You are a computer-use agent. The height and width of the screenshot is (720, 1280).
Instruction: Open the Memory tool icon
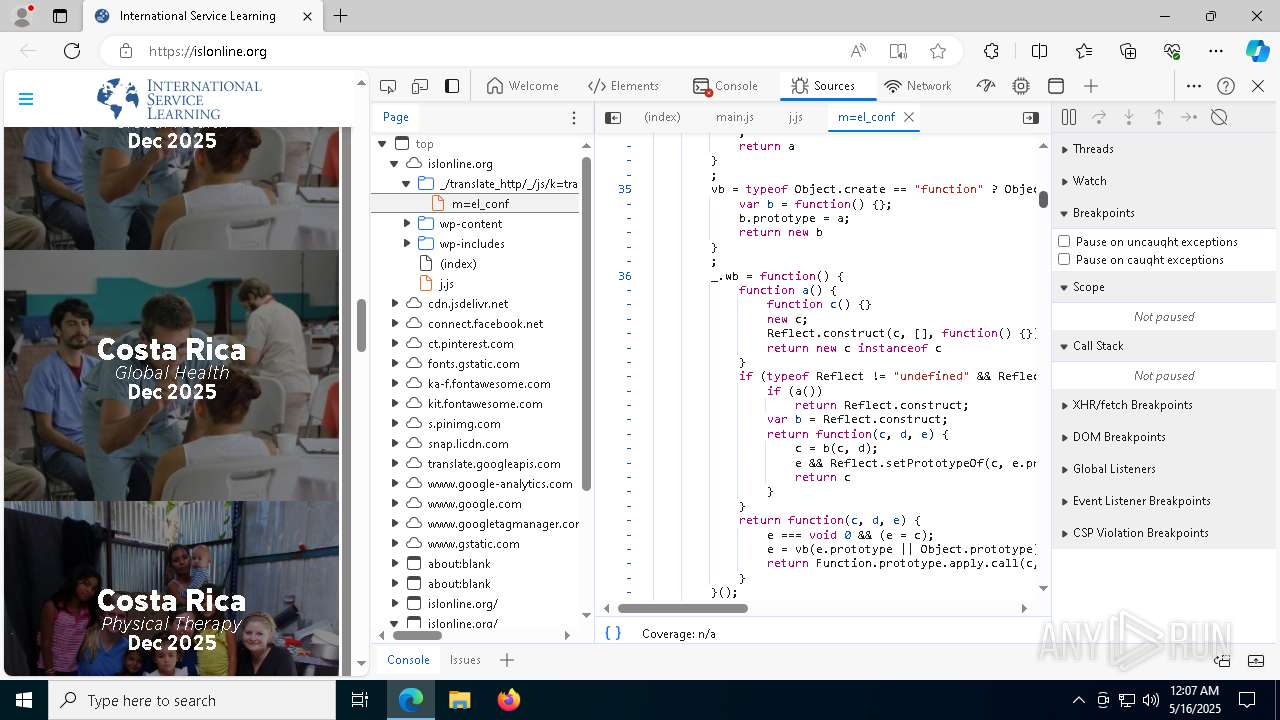tap(1021, 86)
